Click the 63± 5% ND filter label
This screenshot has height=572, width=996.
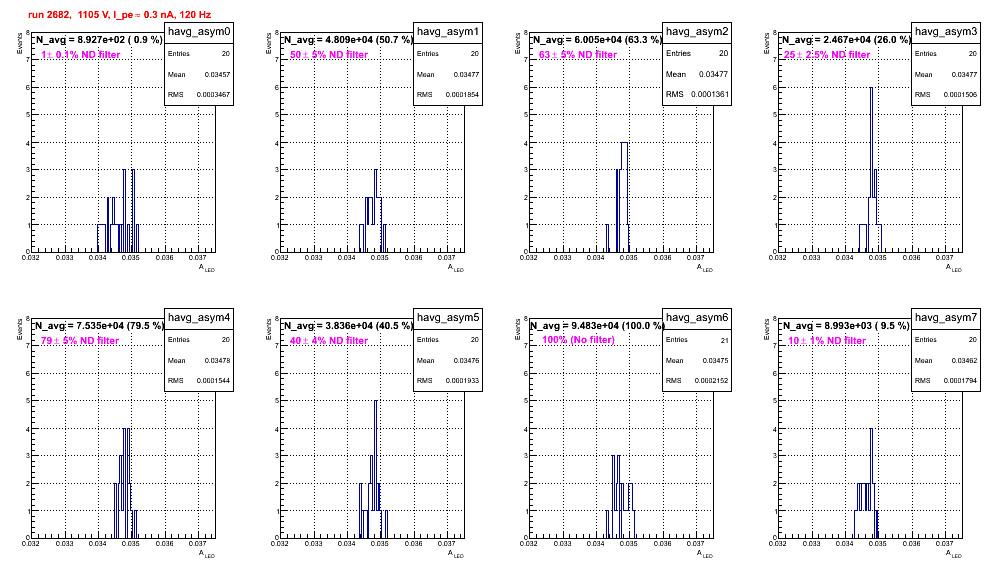click(578, 55)
